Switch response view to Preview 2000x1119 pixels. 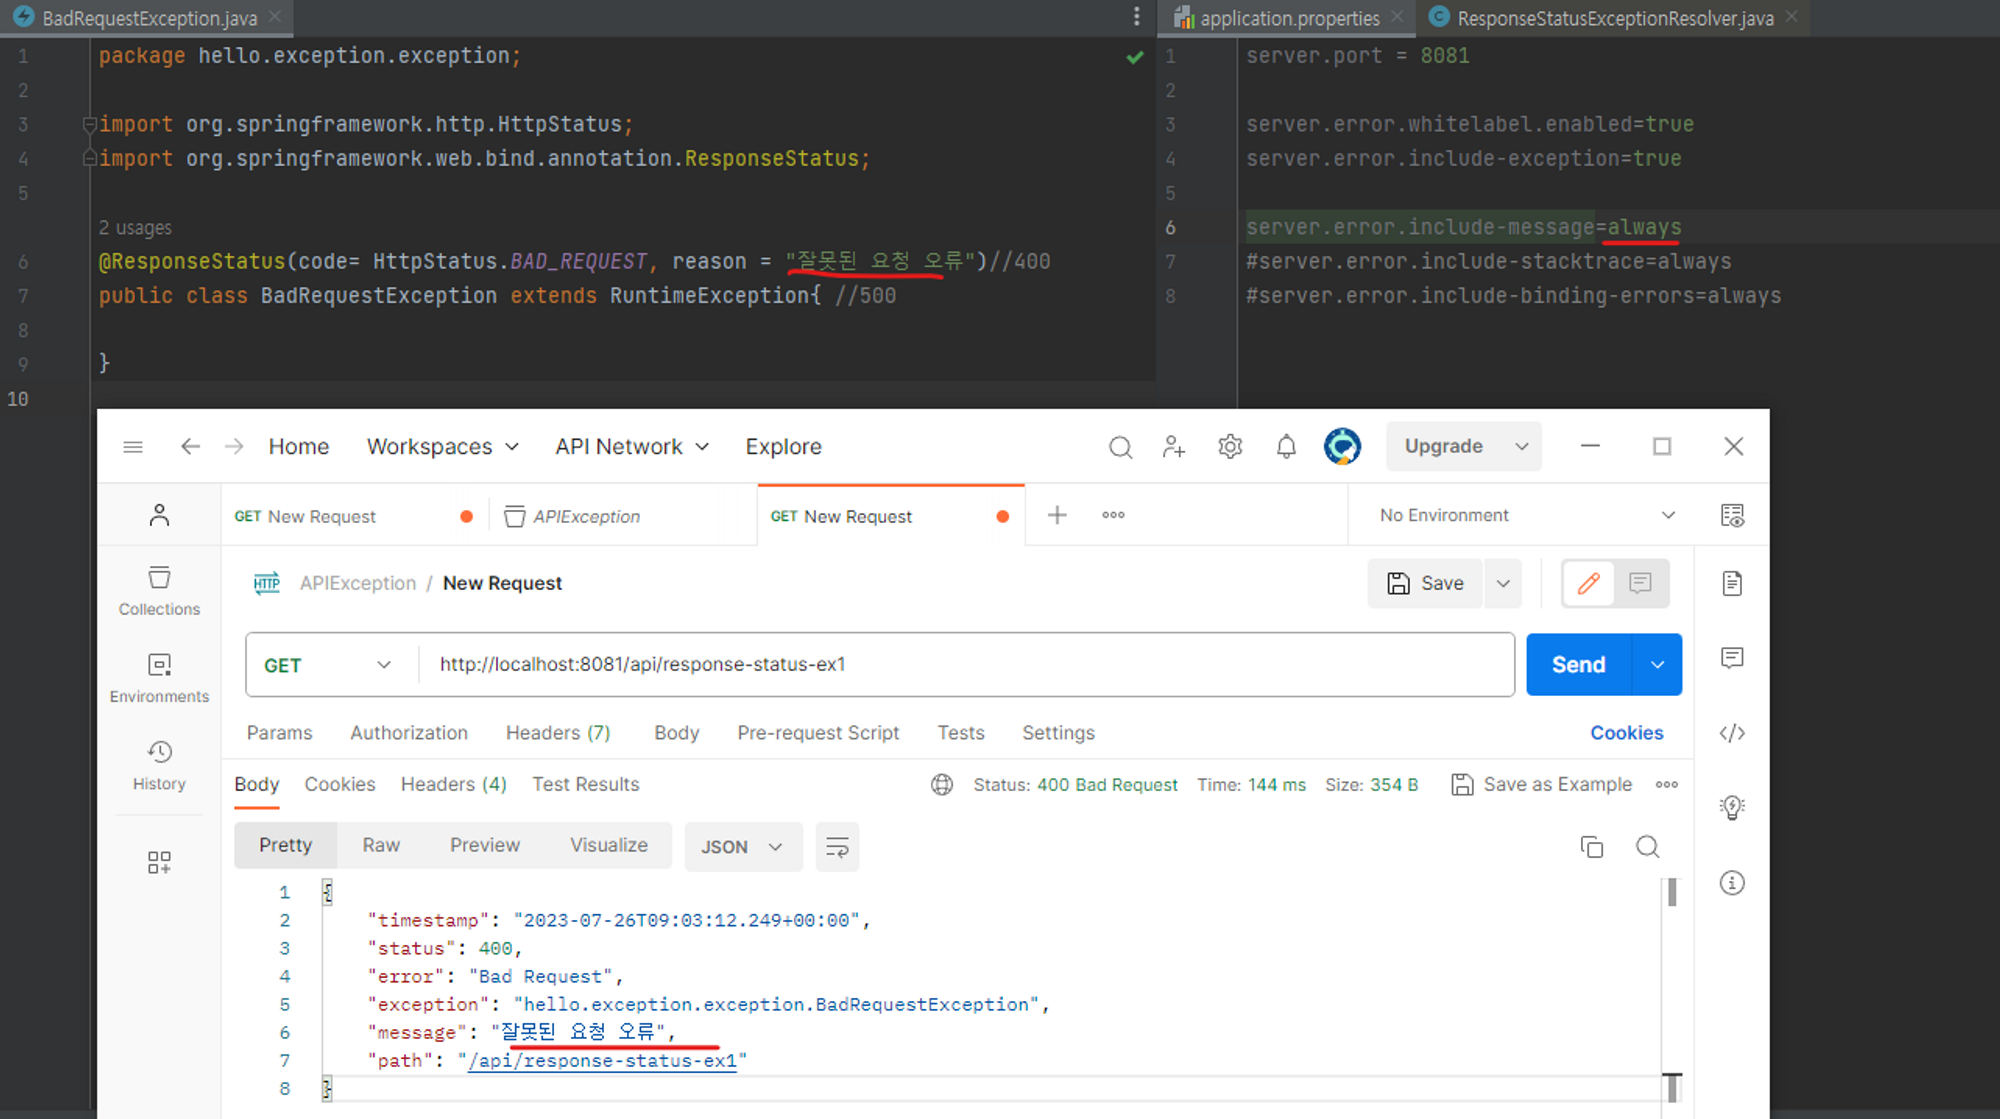point(485,846)
